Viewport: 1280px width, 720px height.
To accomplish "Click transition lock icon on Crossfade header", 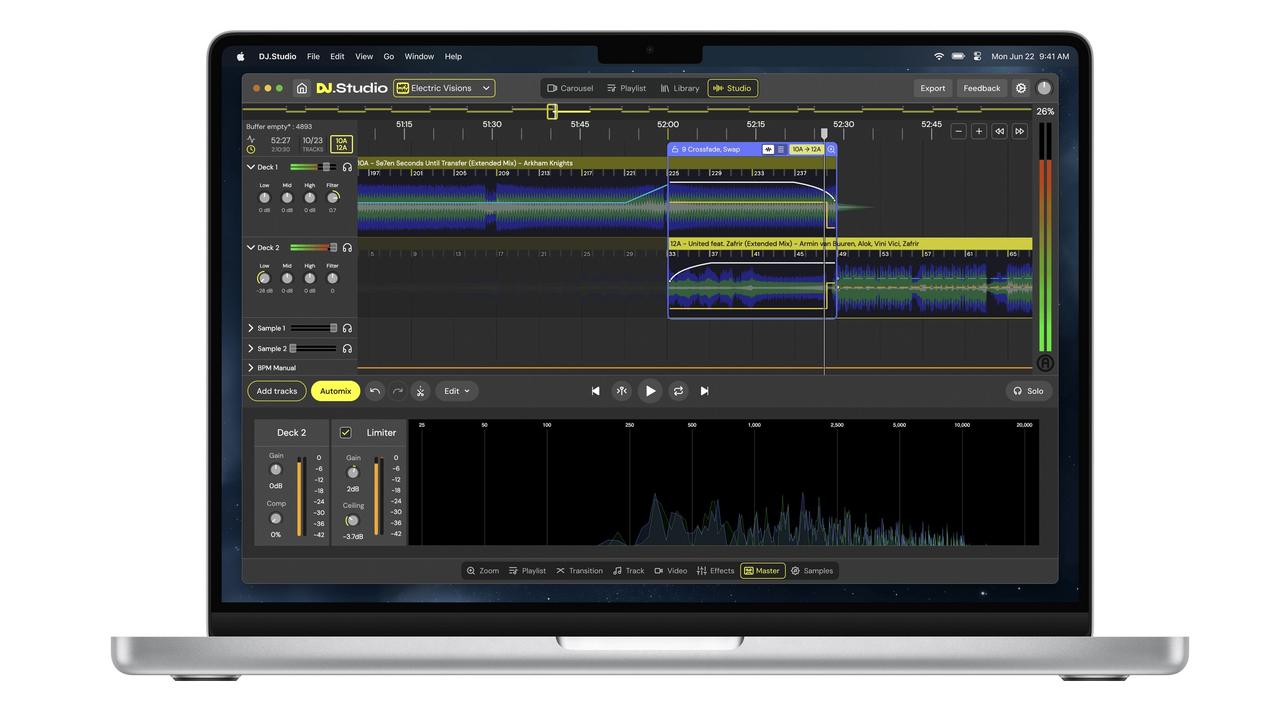I will click(675, 149).
